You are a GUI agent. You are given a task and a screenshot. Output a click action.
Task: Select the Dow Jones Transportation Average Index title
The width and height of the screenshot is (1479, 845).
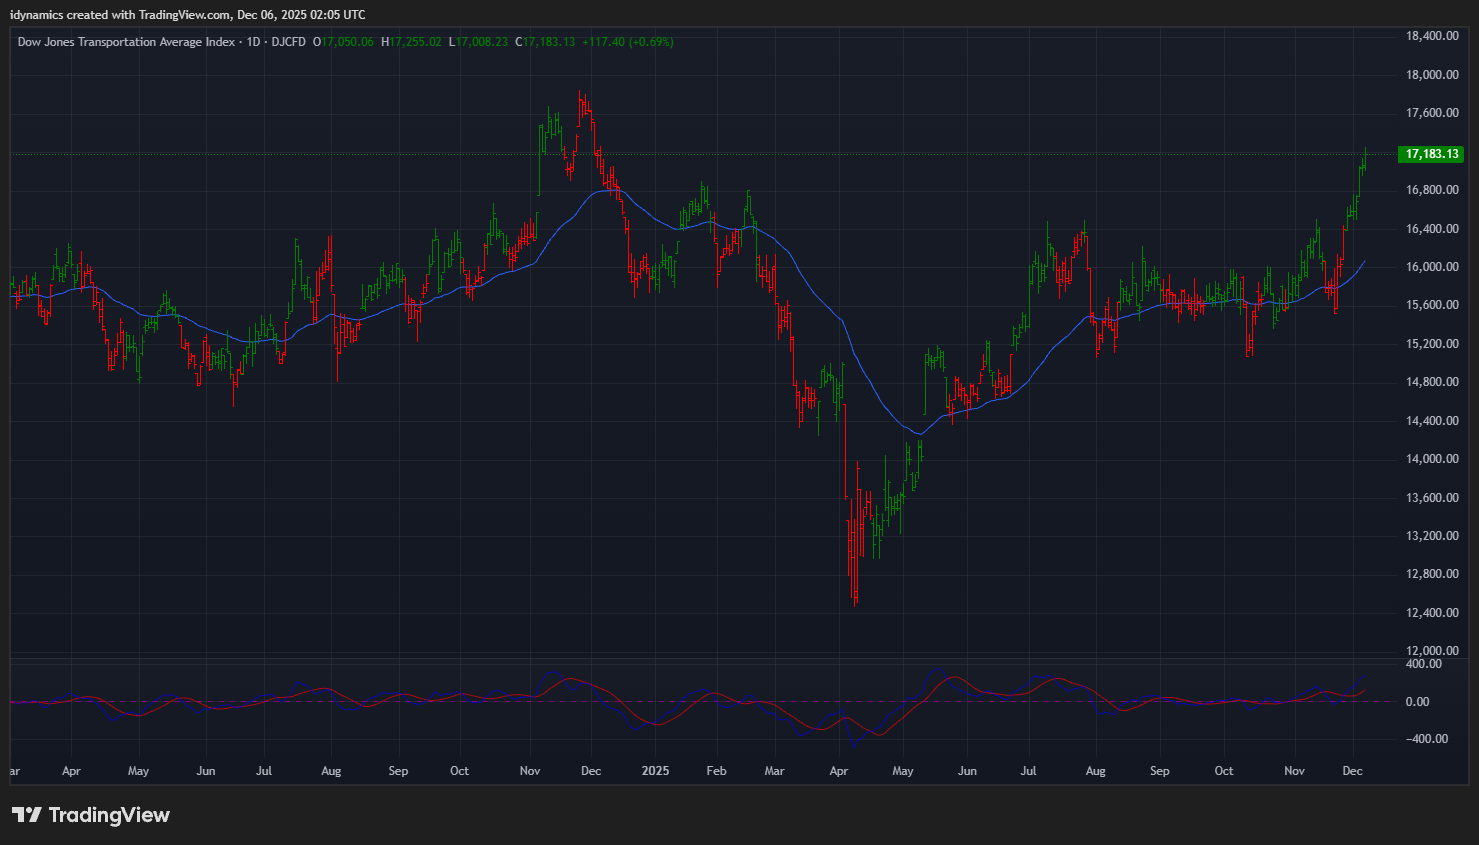coord(126,42)
